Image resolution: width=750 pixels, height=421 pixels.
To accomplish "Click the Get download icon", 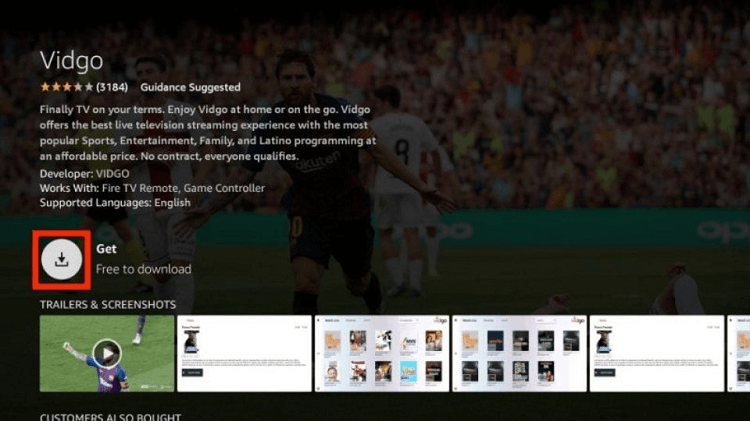I will click(x=62, y=259).
